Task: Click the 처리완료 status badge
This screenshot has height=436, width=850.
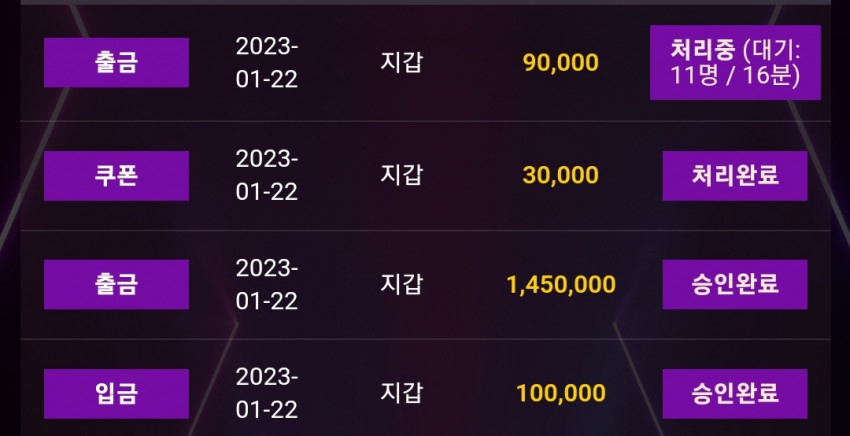Action: coord(735,176)
